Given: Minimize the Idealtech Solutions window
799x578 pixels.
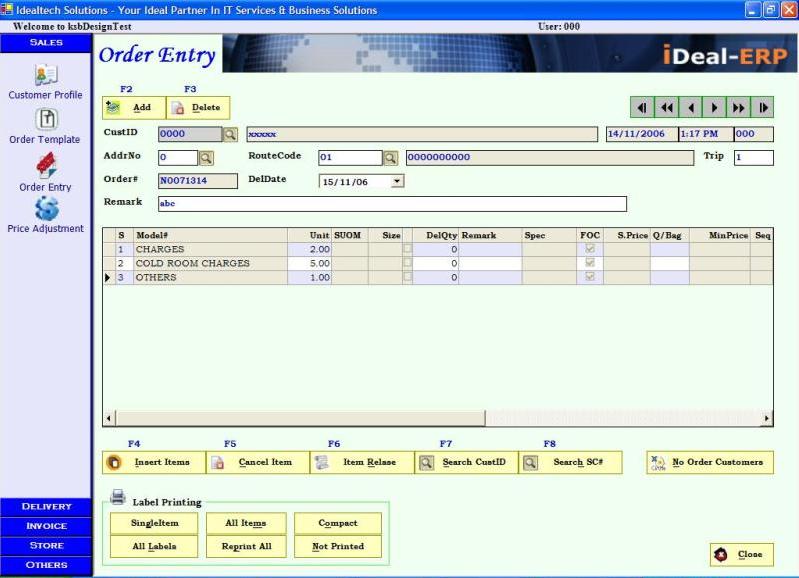Looking at the screenshot, I should (x=753, y=10).
